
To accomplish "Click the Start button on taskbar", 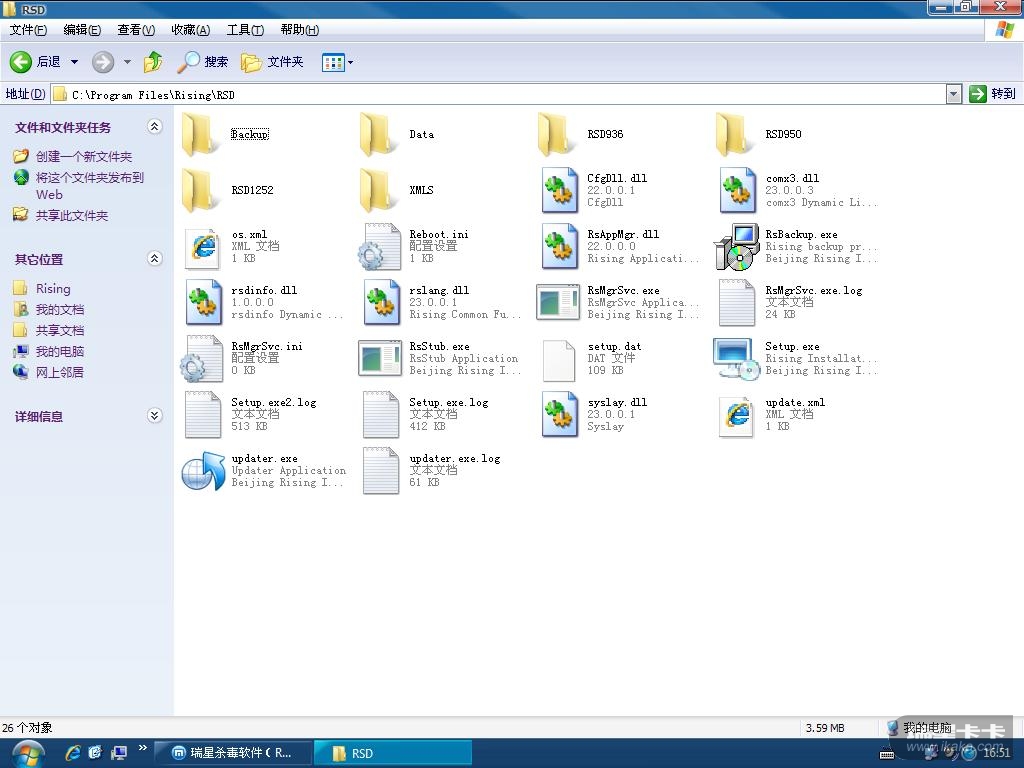I will pos(27,754).
